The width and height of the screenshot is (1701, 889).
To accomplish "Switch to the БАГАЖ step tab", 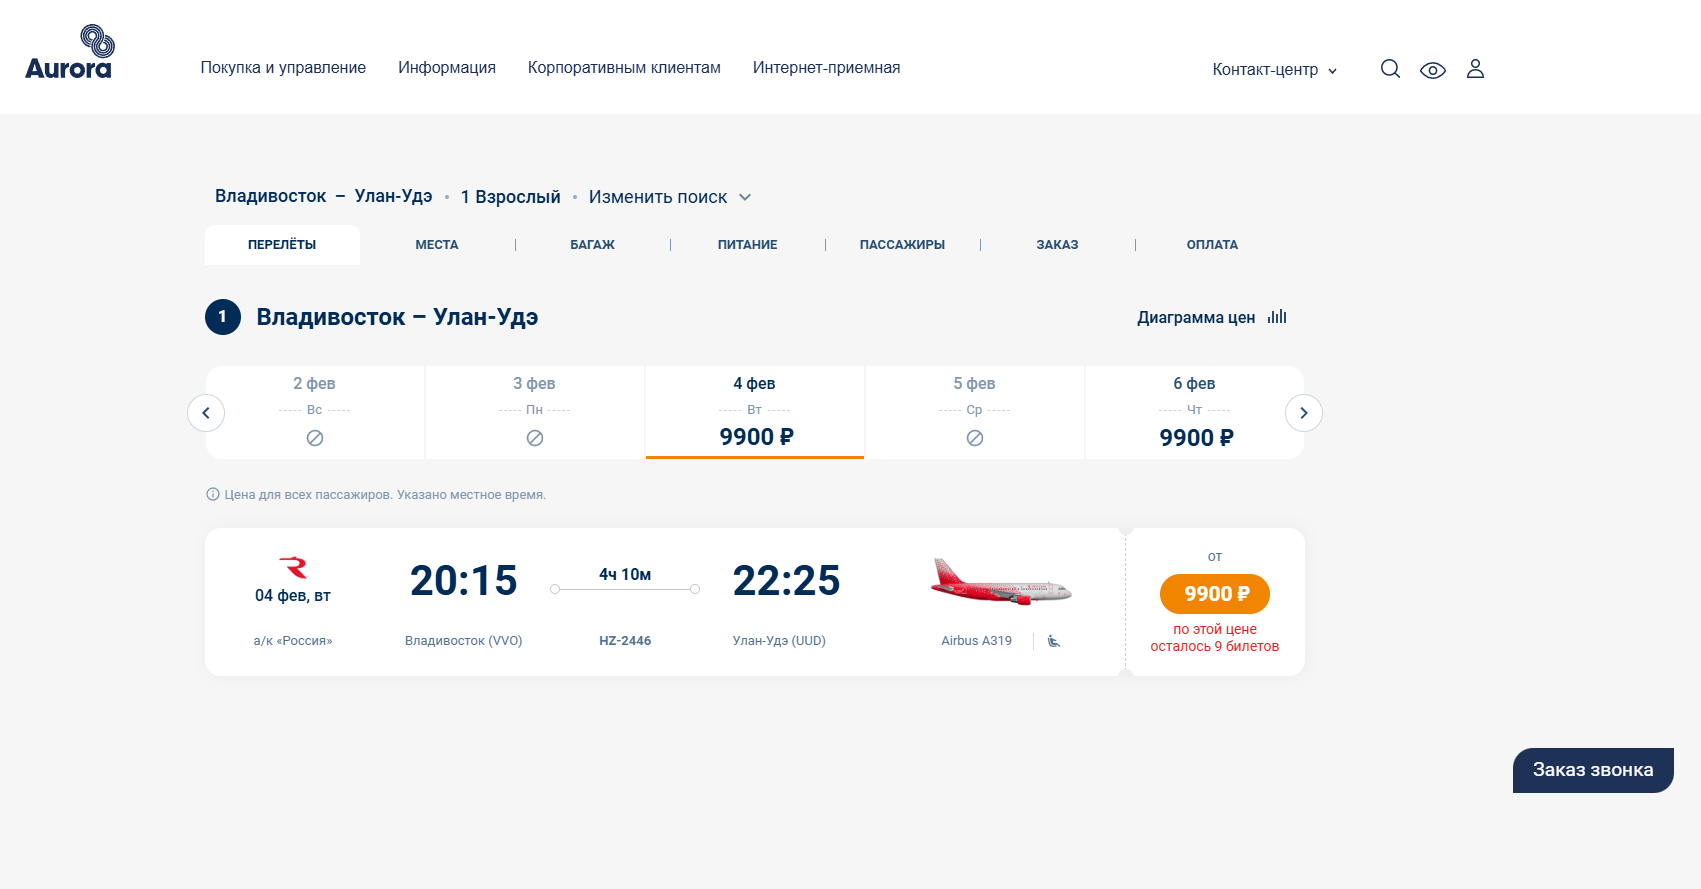I will pyautogui.click(x=592, y=245).
